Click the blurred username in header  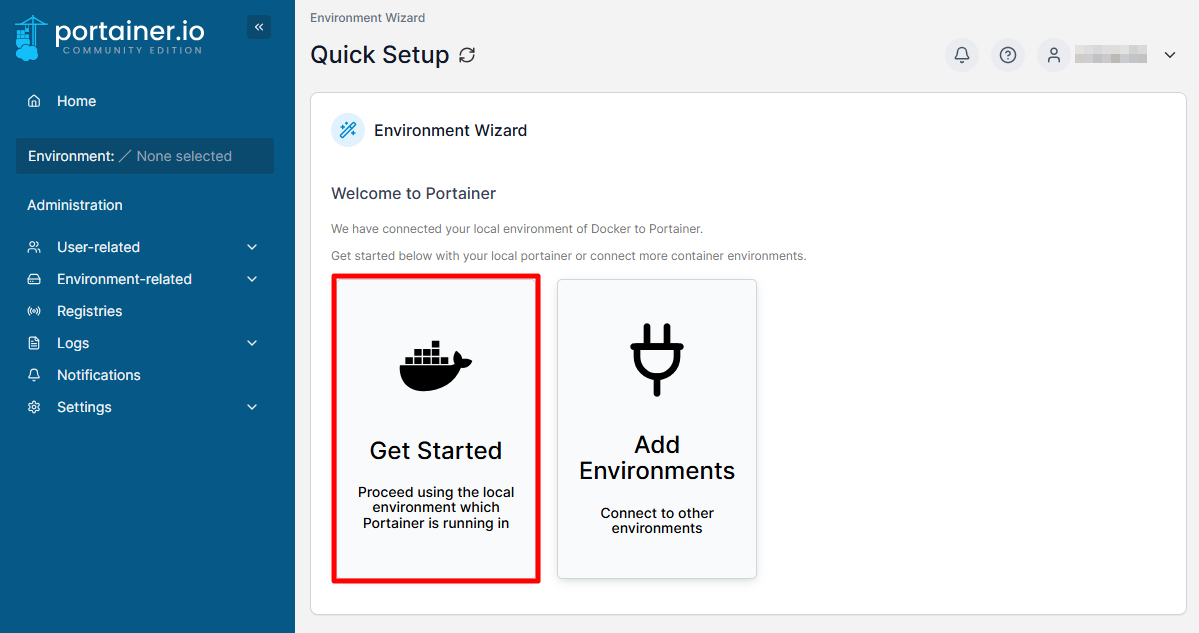coord(1111,55)
